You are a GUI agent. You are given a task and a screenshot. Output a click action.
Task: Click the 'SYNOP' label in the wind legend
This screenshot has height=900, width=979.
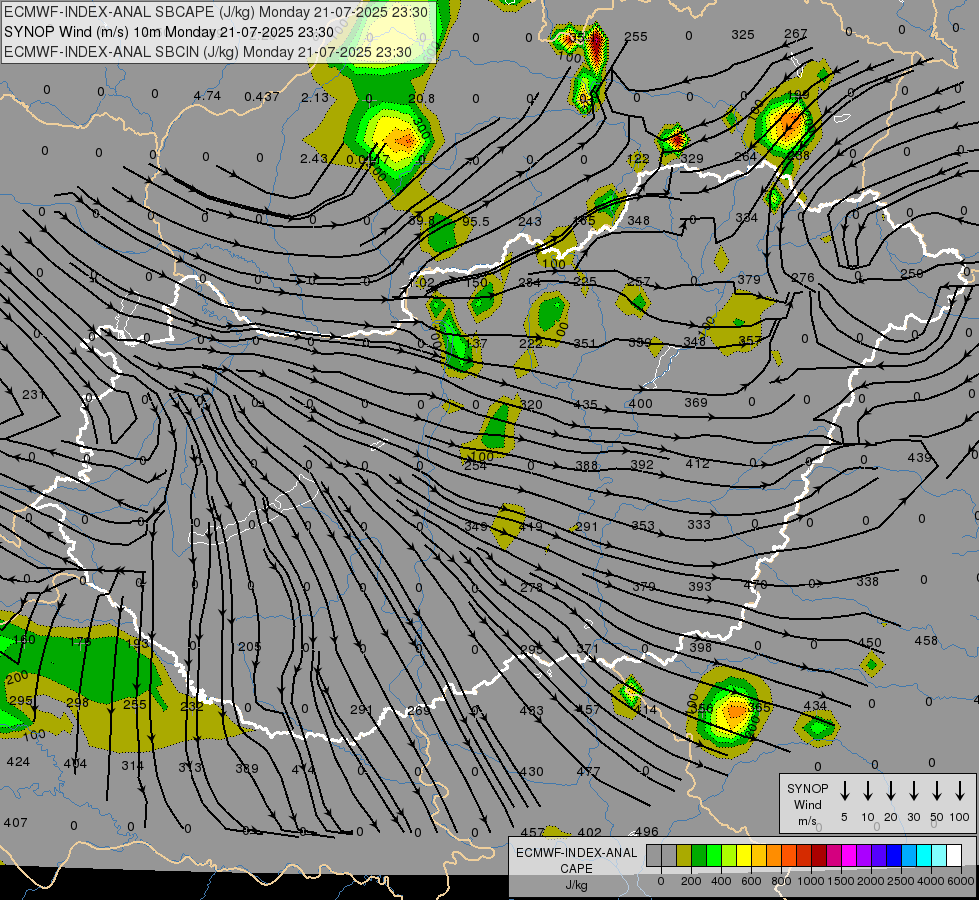(807, 789)
